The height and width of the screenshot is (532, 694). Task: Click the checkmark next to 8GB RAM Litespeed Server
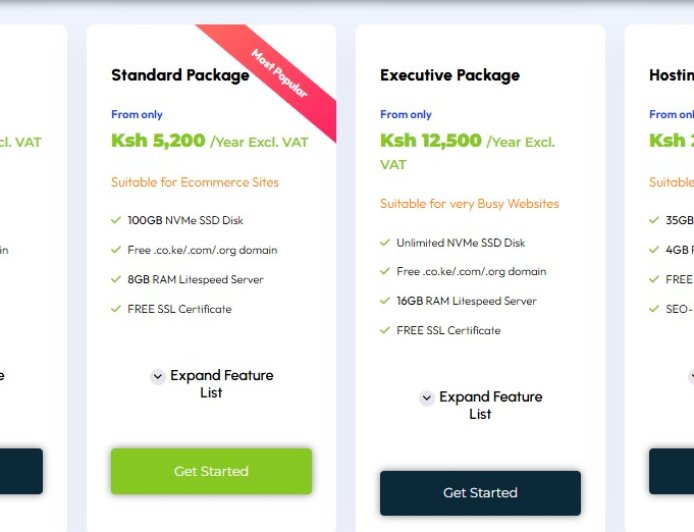pyautogui.click(x=117, y=280)
